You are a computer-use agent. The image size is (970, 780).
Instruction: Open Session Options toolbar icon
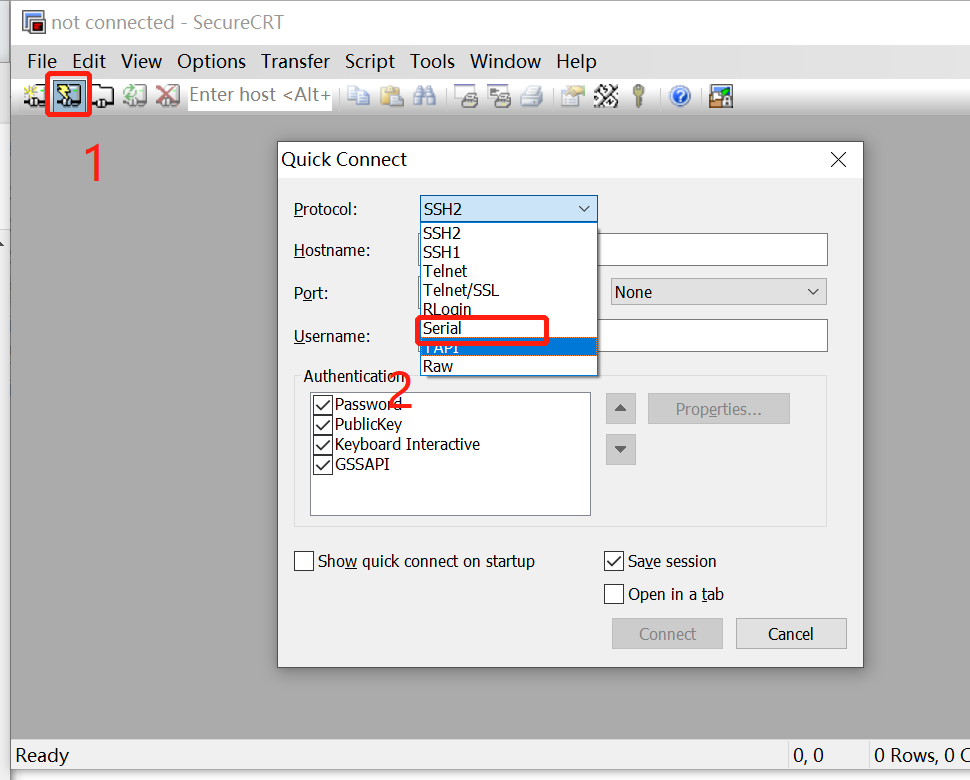click(x=573, y=96)
